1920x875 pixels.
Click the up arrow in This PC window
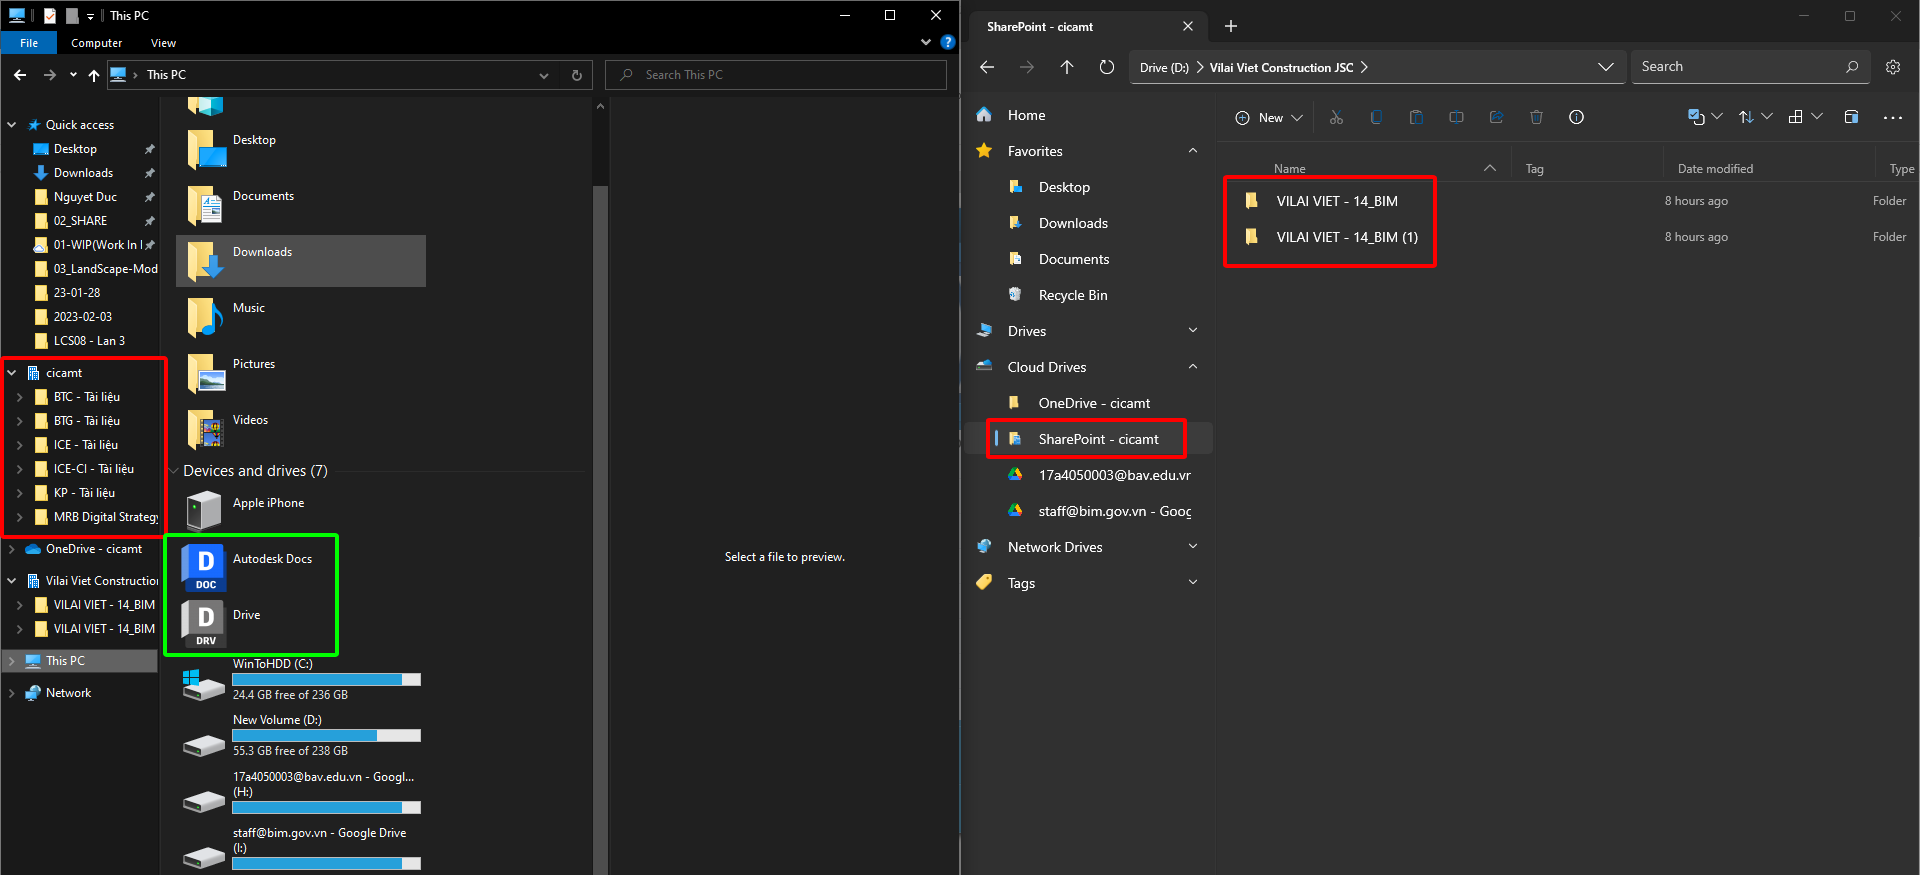click(x=94, y=75)
